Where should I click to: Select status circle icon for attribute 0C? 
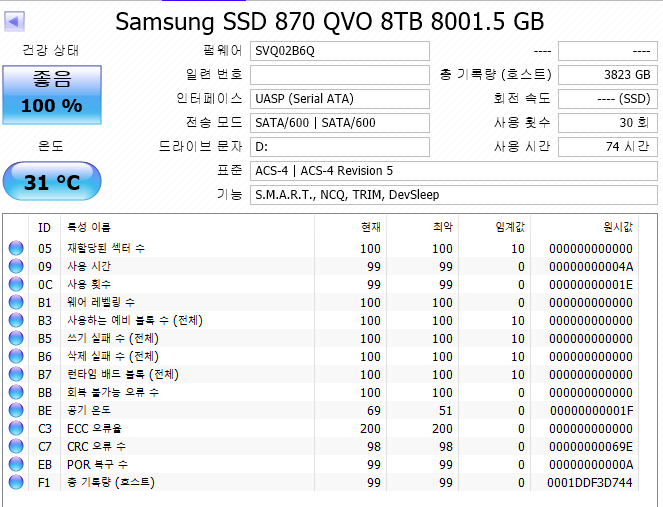(16, 284)
